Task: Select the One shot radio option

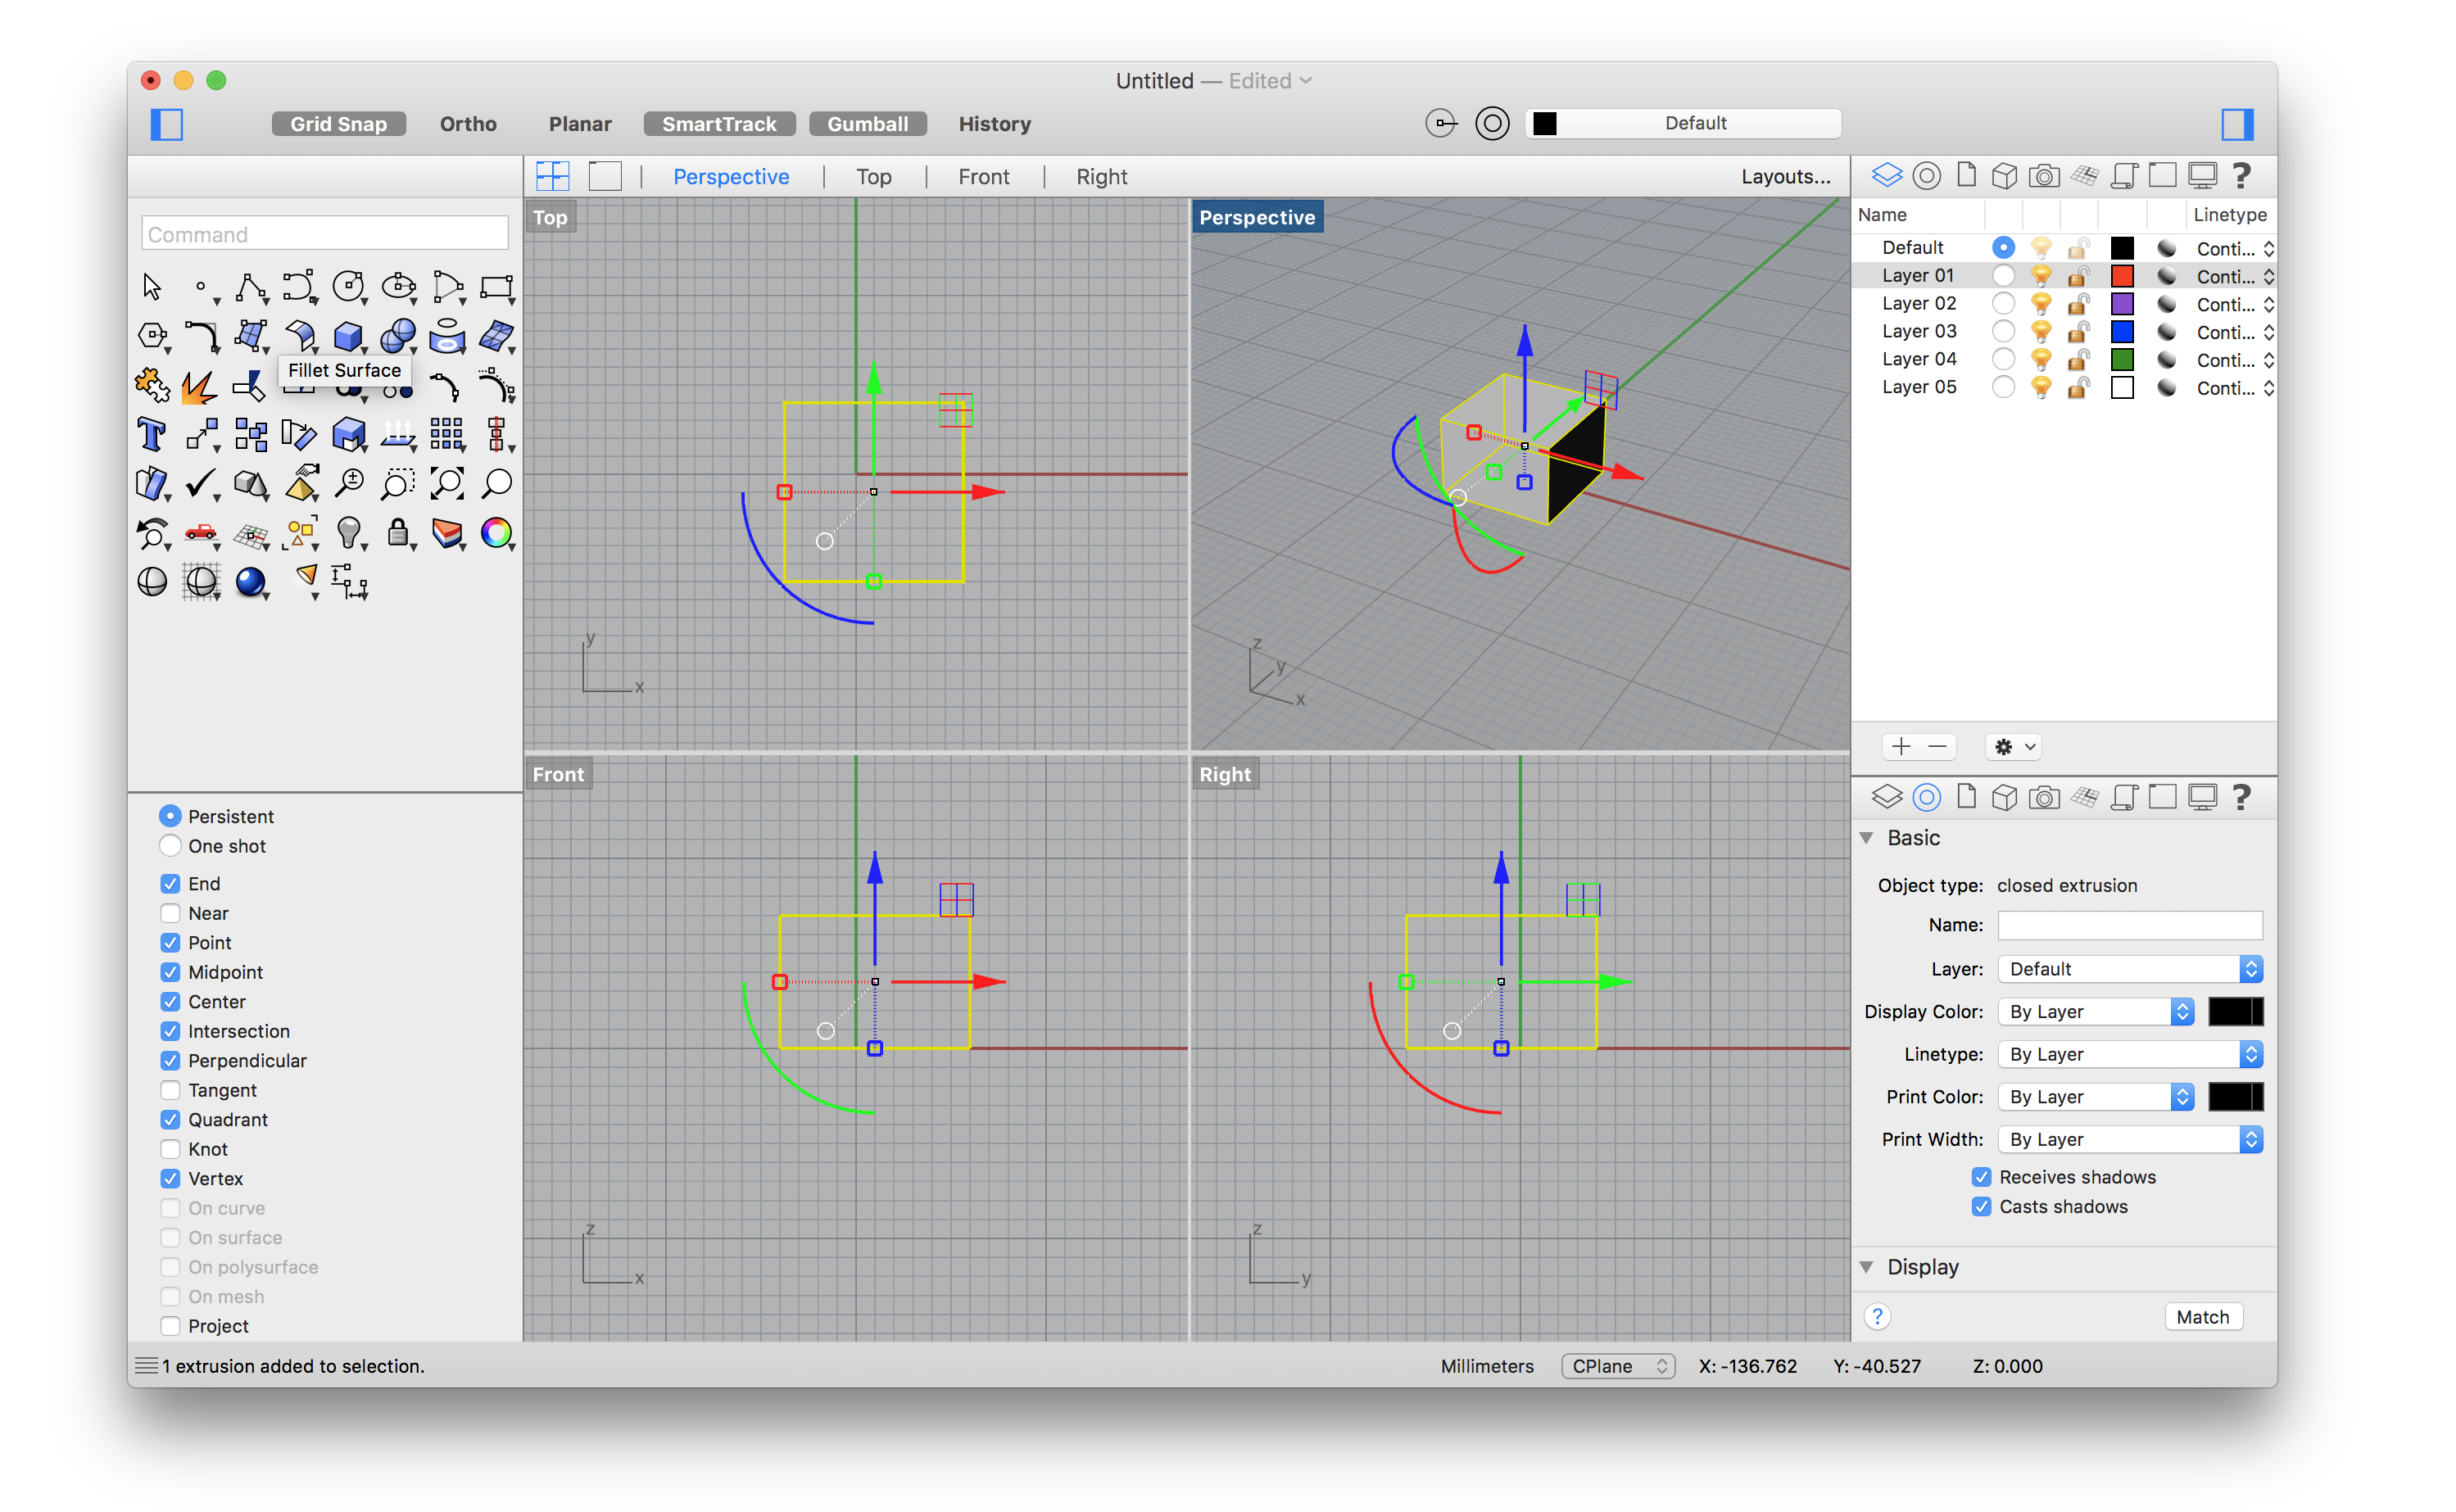Action: click(x=170, y=846)
